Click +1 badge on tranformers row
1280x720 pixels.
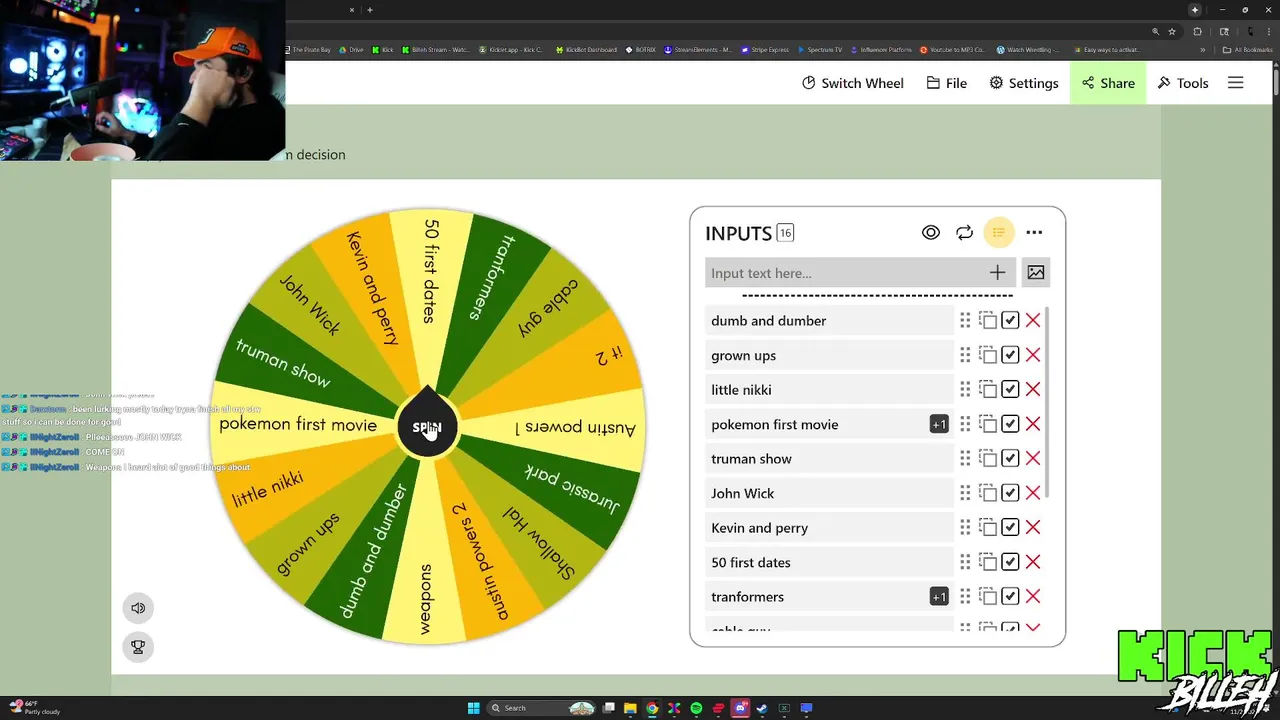click(x=939, y=597)
